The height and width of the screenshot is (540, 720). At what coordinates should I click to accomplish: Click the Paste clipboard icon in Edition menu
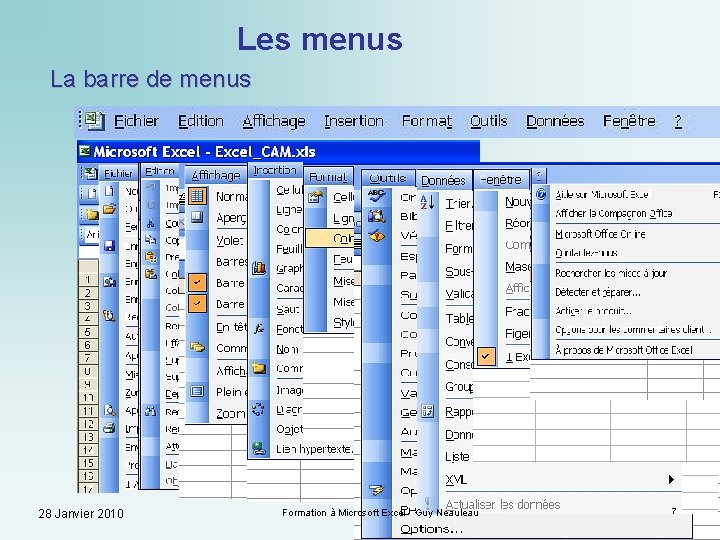[x=151, y=257]
